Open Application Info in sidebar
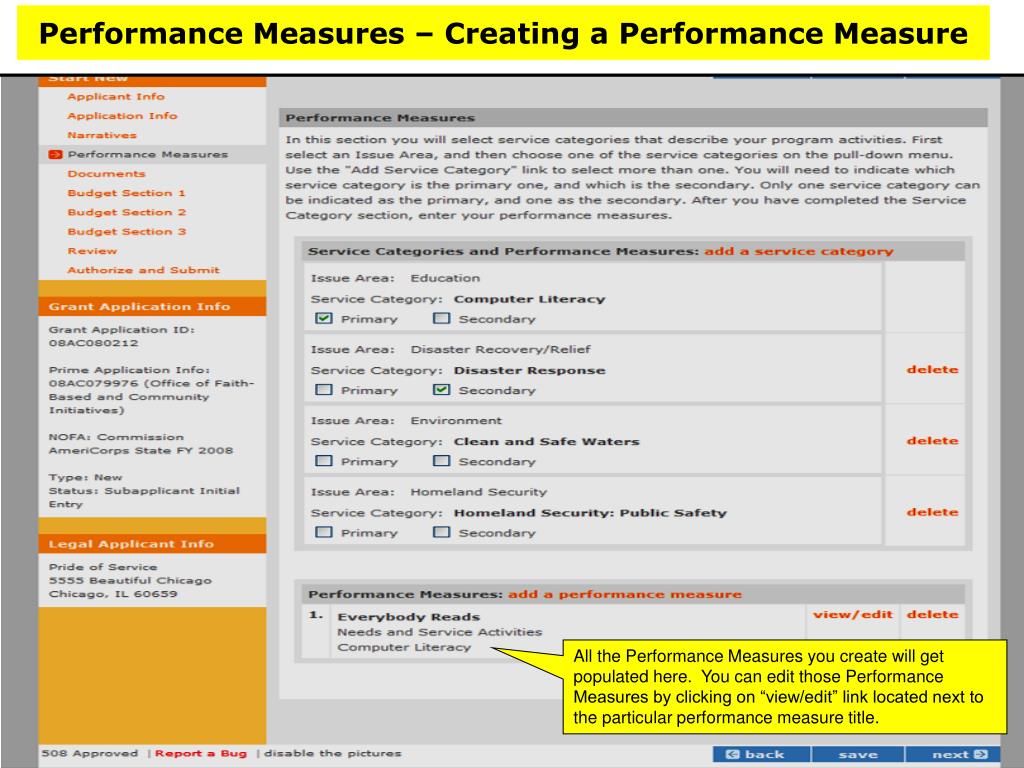 (x=122, y=116)
